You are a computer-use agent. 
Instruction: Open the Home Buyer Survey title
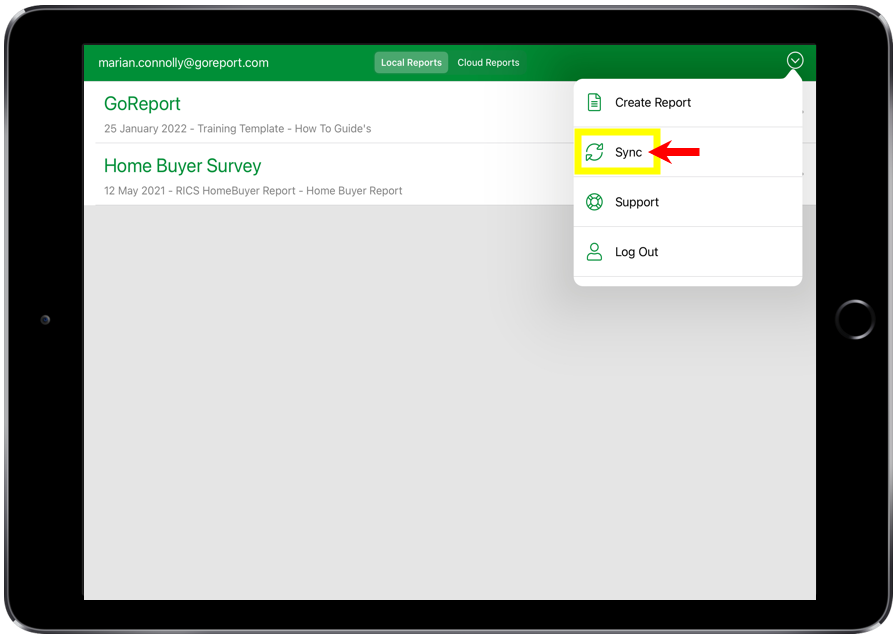182,166
